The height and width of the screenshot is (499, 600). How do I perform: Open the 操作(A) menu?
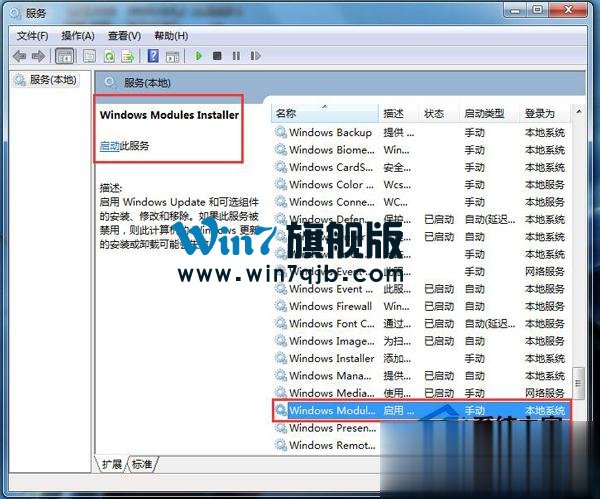78,36
